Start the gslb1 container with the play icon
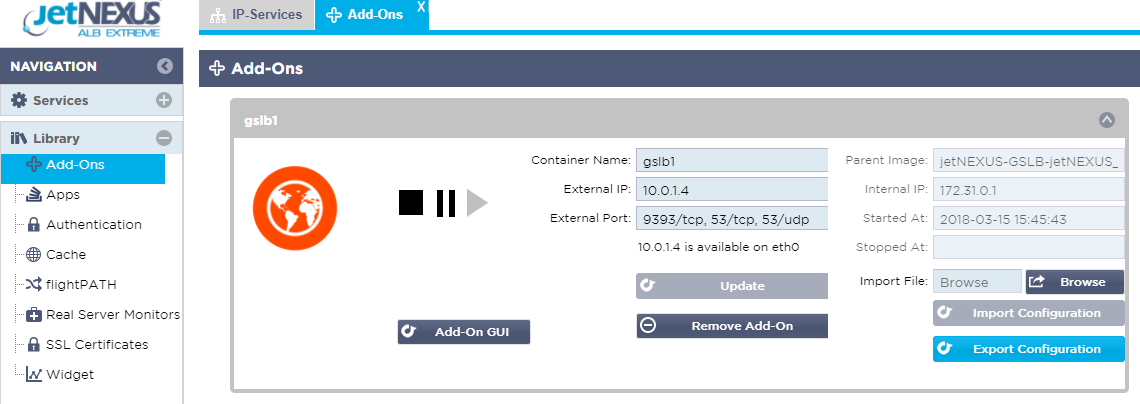Screen dimensions: 1140x404 477,203
